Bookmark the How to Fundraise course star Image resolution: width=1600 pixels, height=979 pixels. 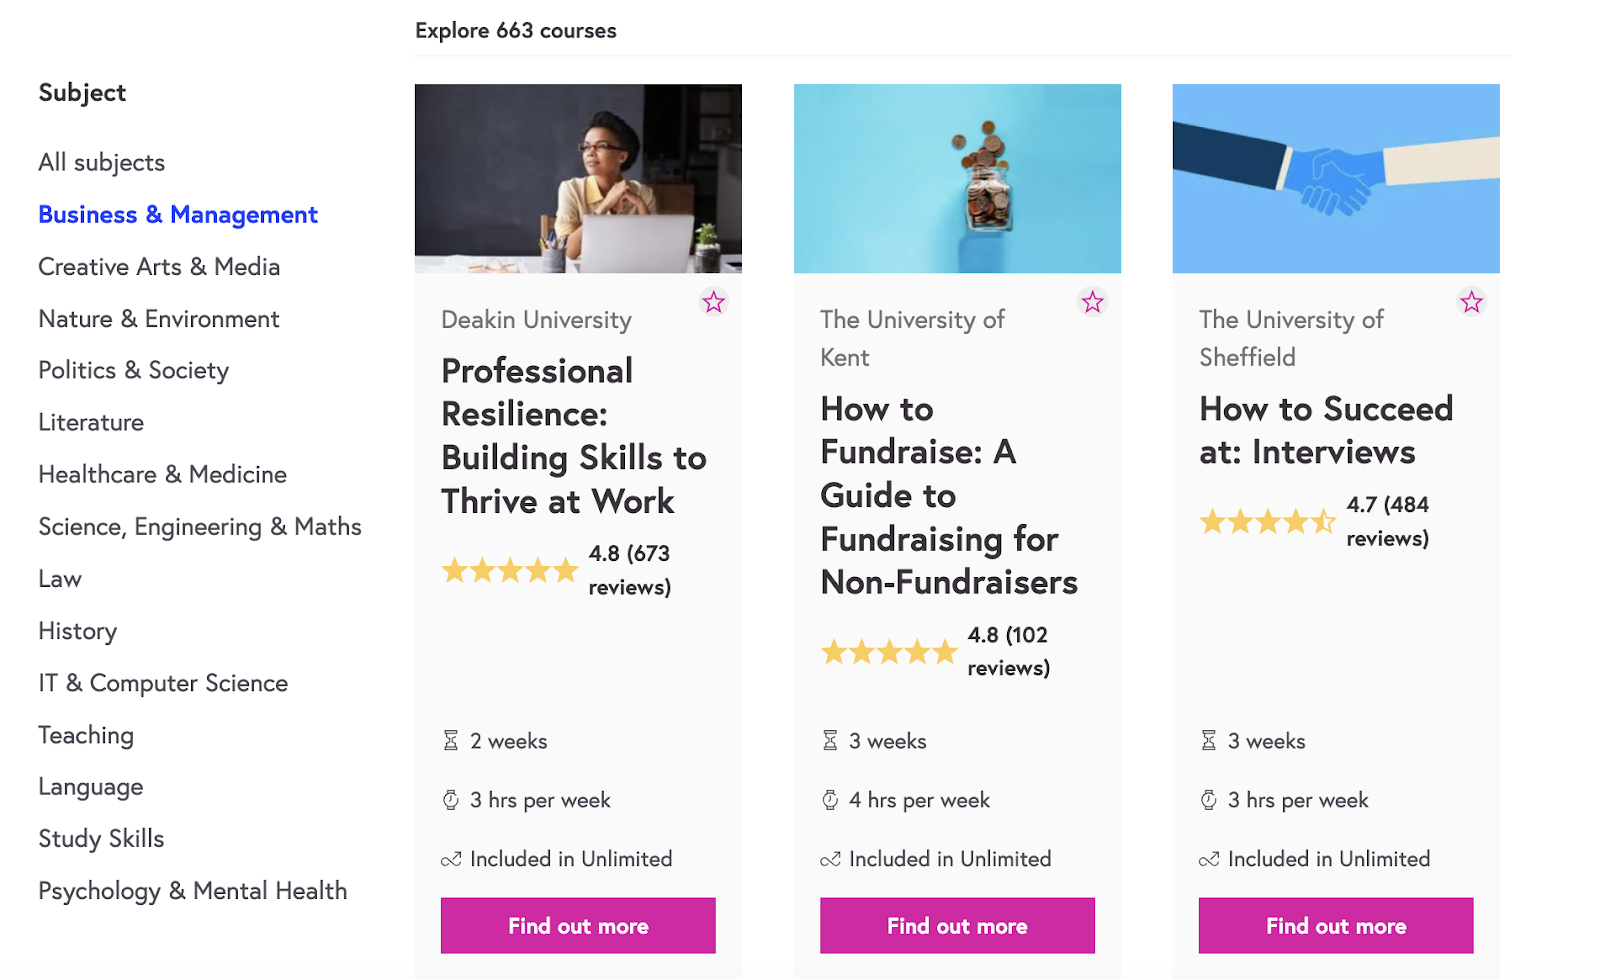point(1092,302)
